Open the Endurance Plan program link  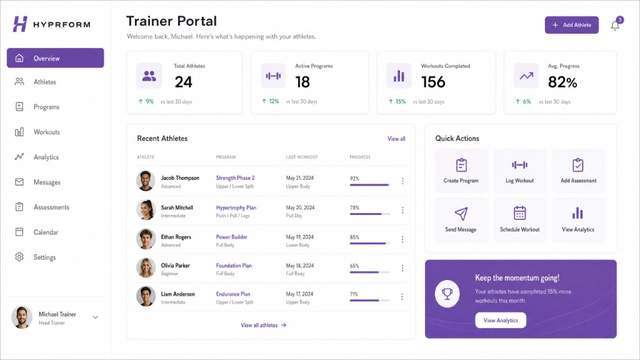(233, 294)
